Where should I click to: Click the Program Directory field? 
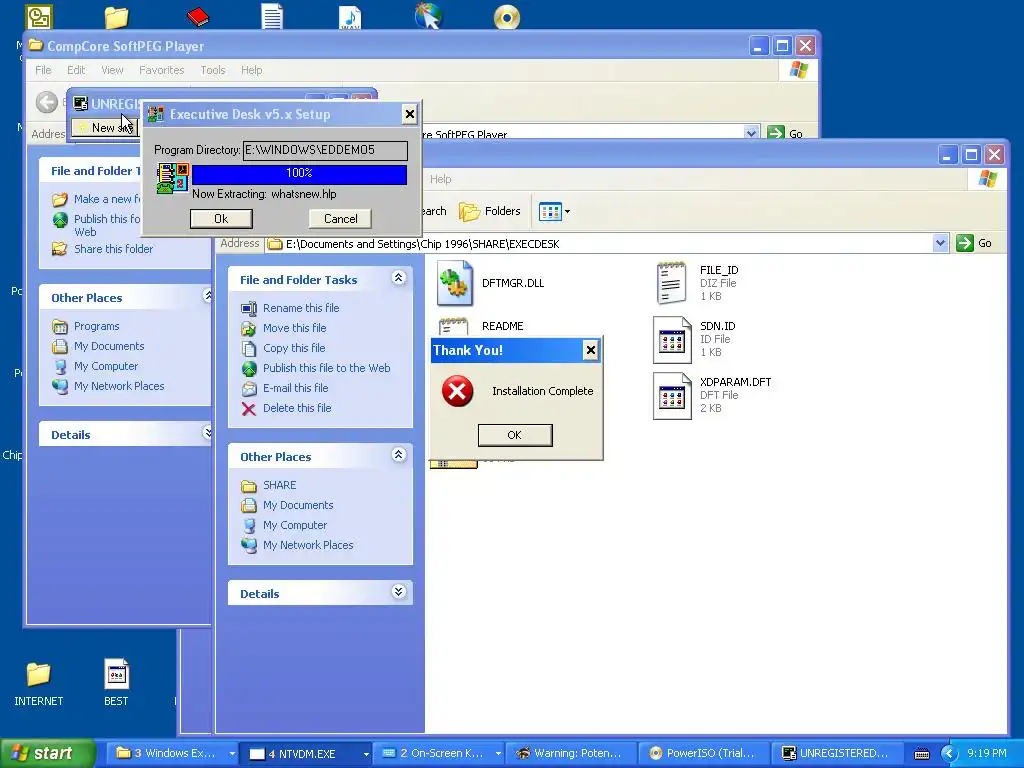(325, 150)
